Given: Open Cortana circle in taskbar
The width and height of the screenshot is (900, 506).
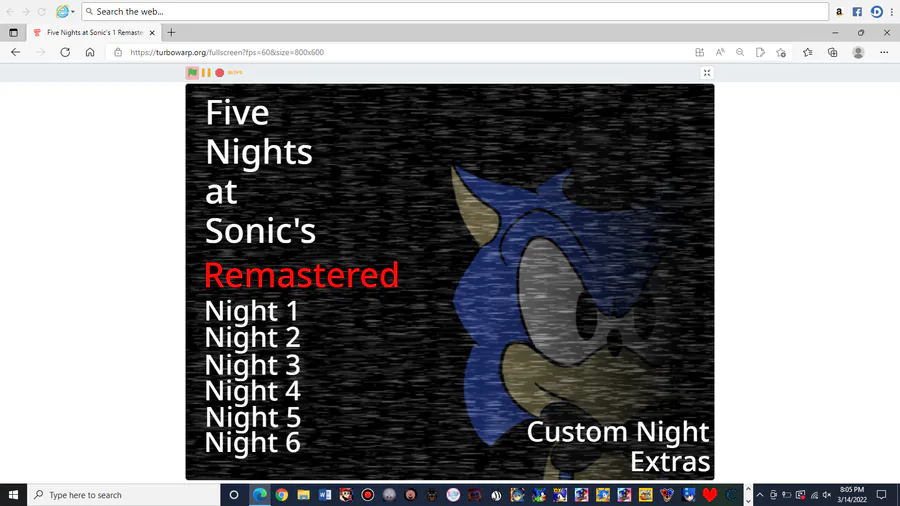Looking at the screenshot, I should tap(234, 495).
